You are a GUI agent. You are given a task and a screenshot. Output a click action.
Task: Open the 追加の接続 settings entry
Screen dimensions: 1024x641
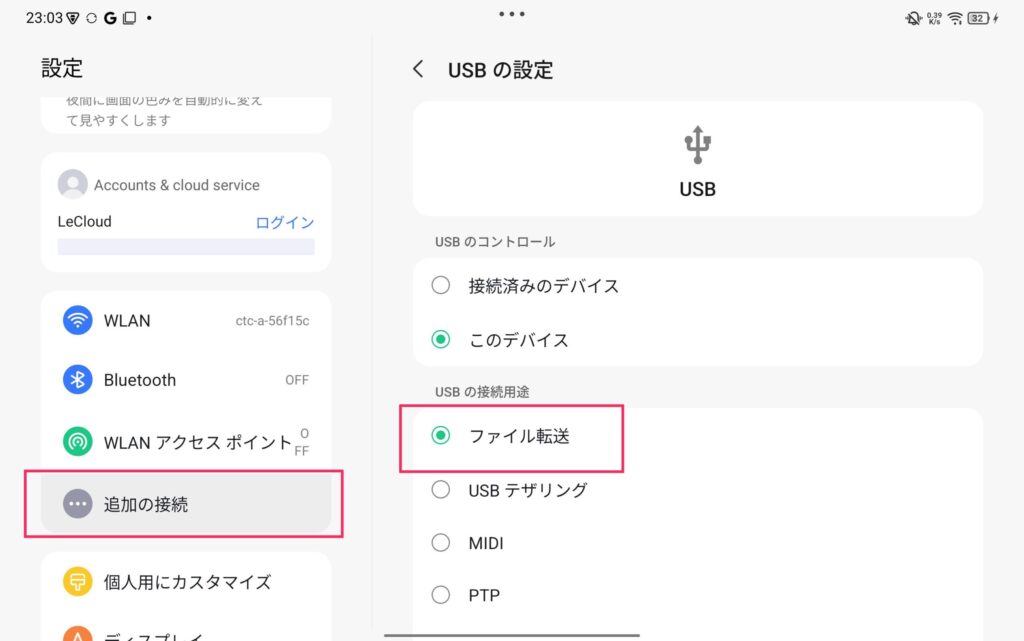(186, 504)
